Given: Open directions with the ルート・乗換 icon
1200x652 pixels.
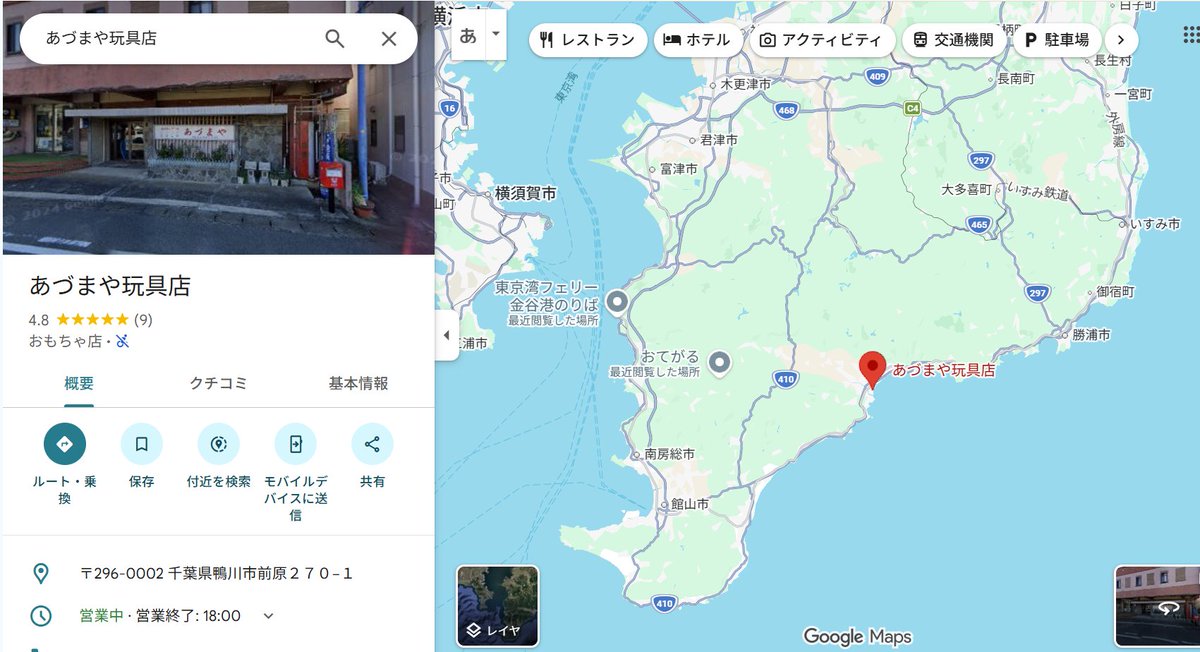Looking at the screenshot, I should (63, 442).
